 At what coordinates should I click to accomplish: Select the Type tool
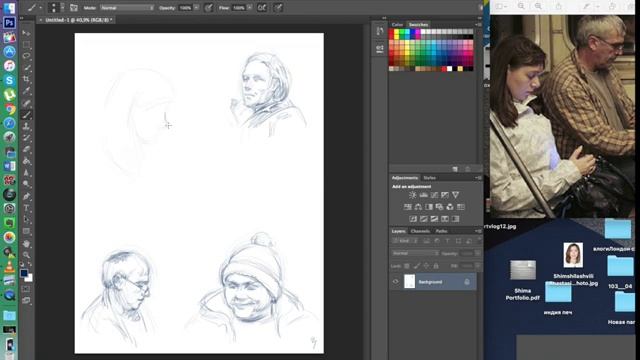27,208
